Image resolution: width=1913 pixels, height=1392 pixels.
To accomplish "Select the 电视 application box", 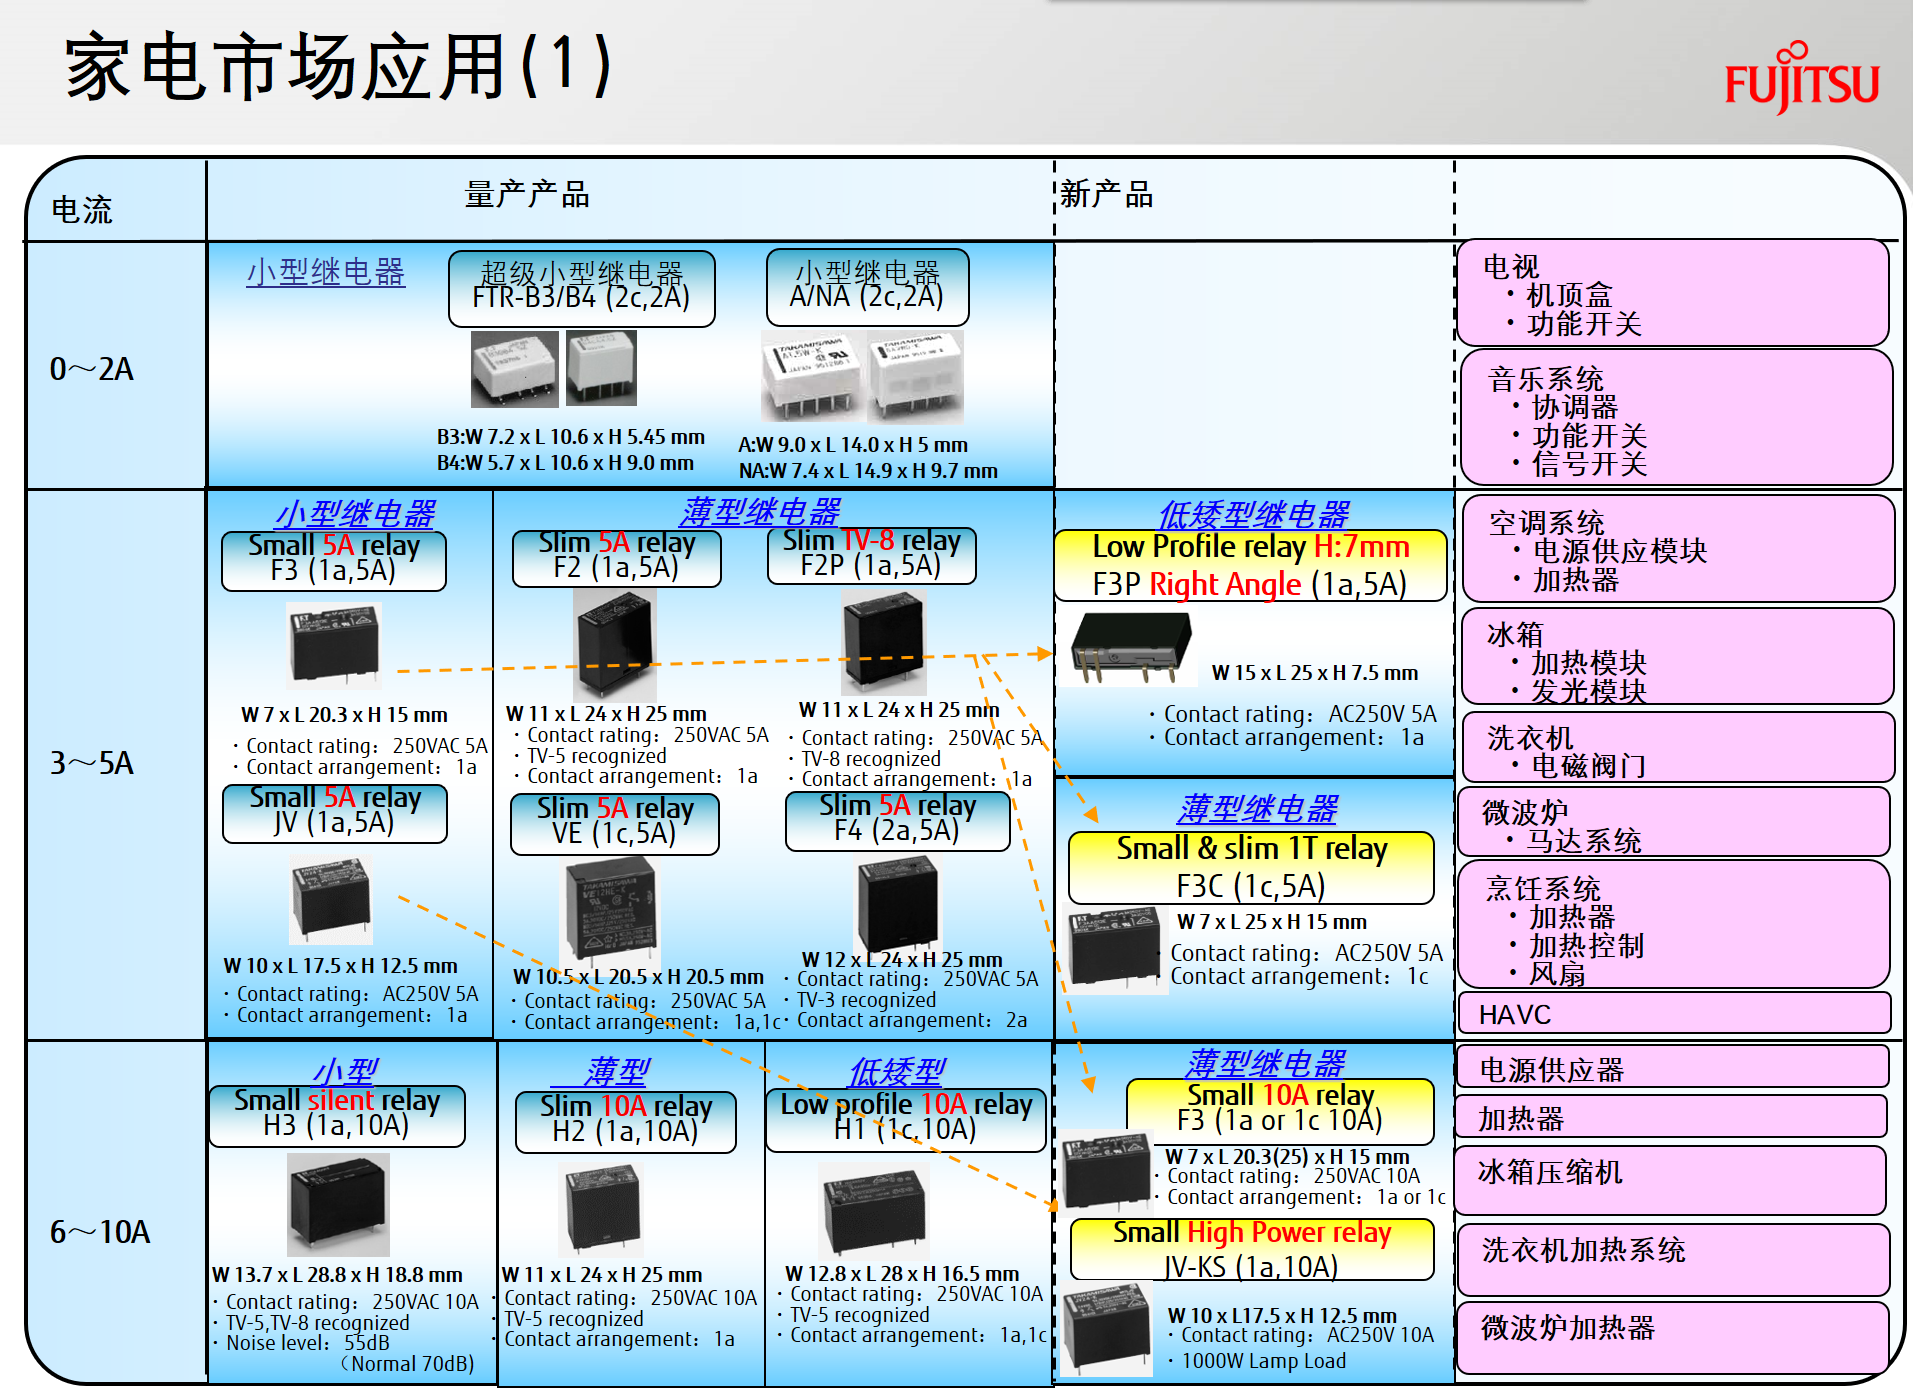I will pyautogui.click(x=1673, y=293).
